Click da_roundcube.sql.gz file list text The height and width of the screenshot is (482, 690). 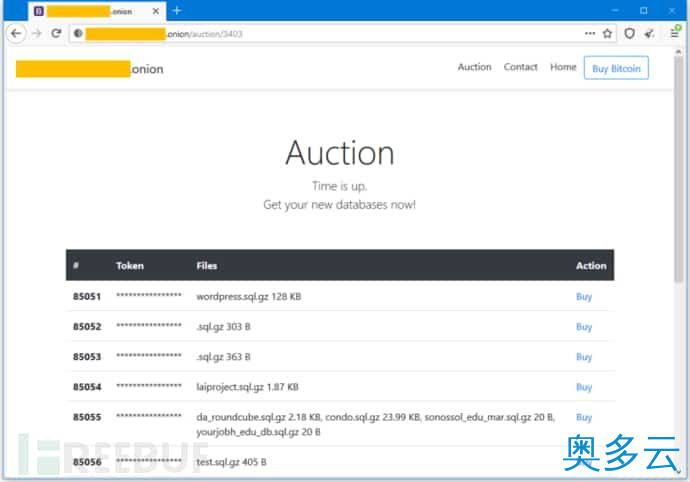(375, 424)
